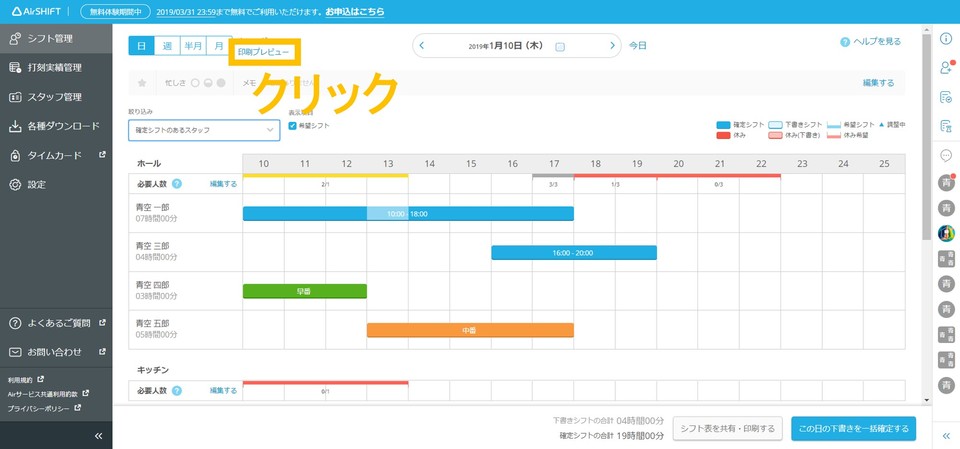Viewport: 960px width, 449px height.
Task: Switch to 月 view tab
Action: (x=219, y=46)
